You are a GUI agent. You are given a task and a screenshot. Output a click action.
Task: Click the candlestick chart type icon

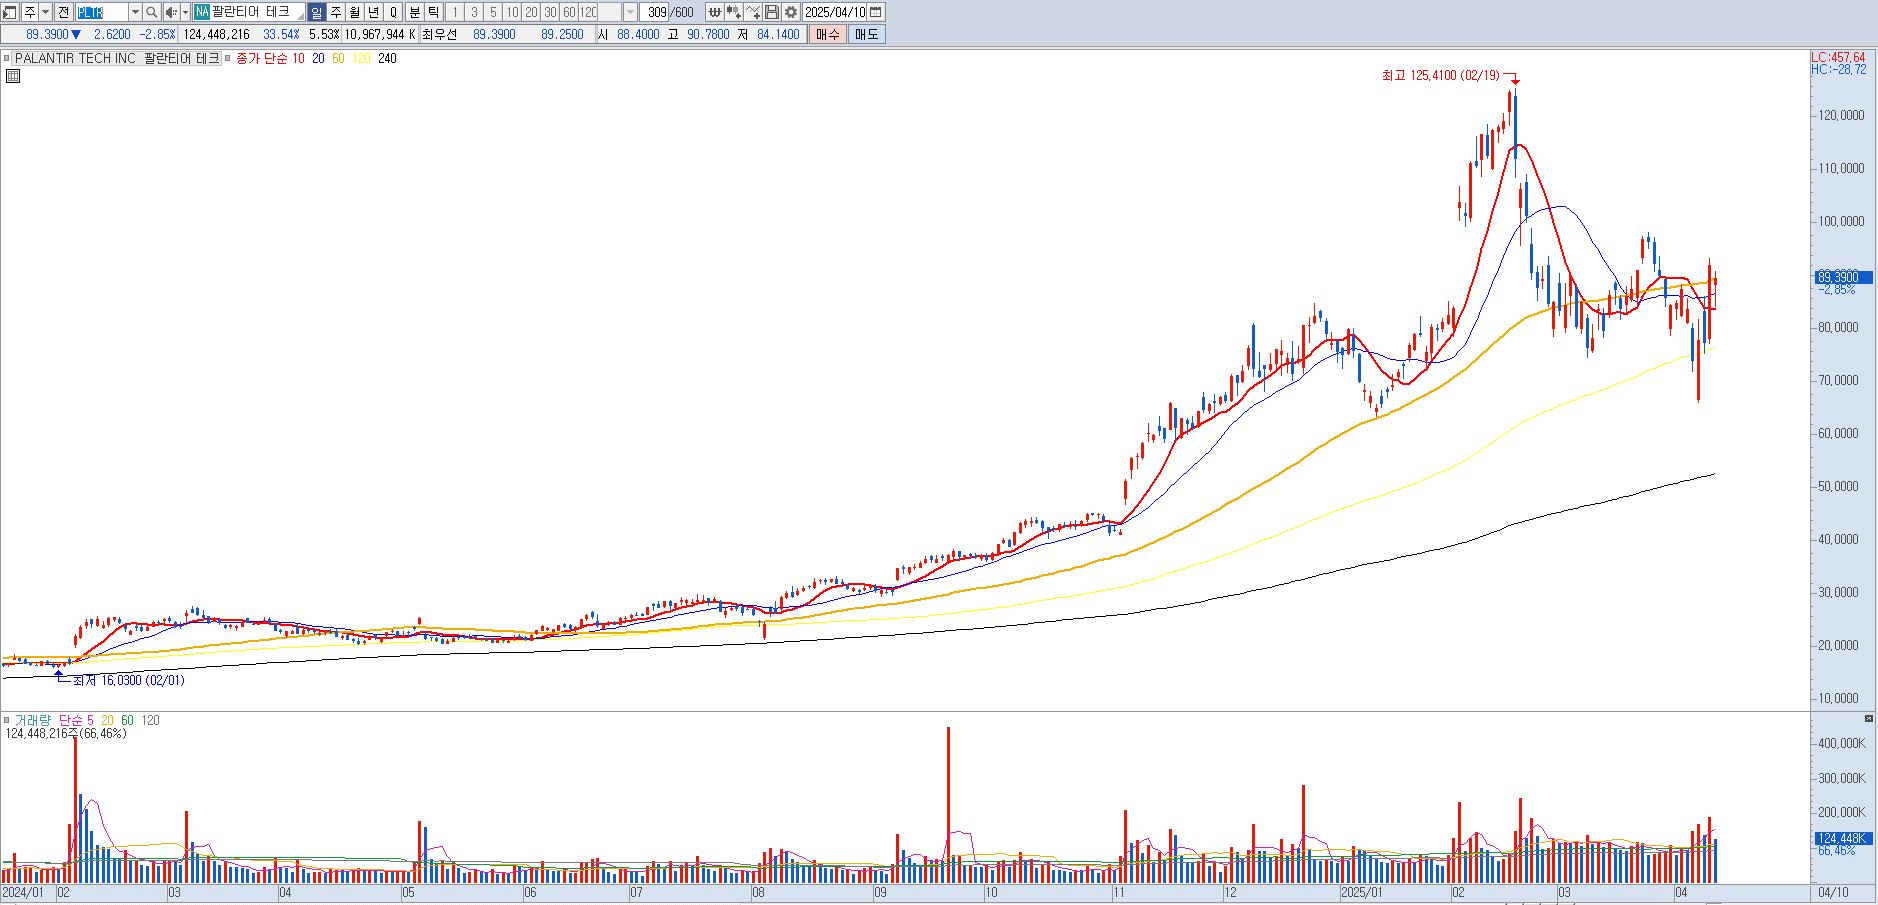tap(733, 12)
